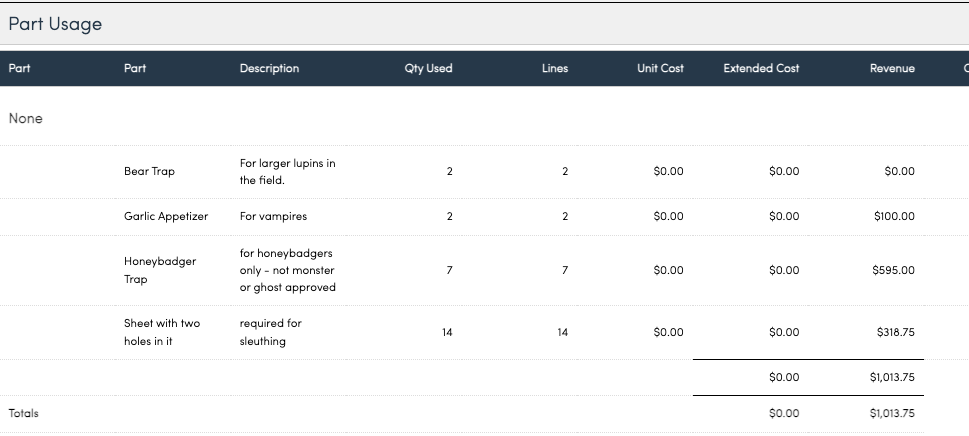This screenshot has height=436, width=969.
Task: Open the Garlic Appetizer part
Action: point(165,216)
